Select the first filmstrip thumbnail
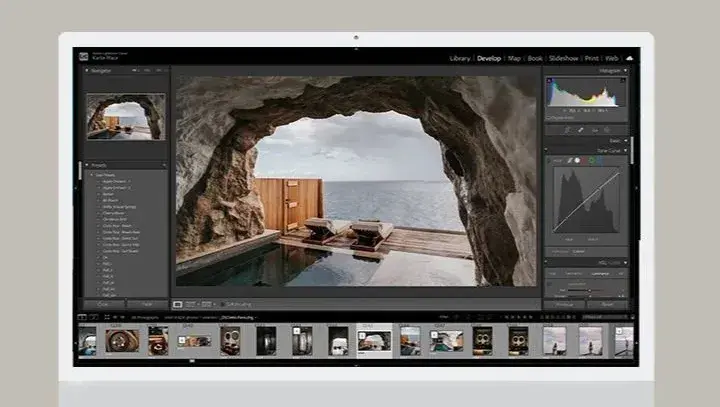 click(x=87, y=340)
